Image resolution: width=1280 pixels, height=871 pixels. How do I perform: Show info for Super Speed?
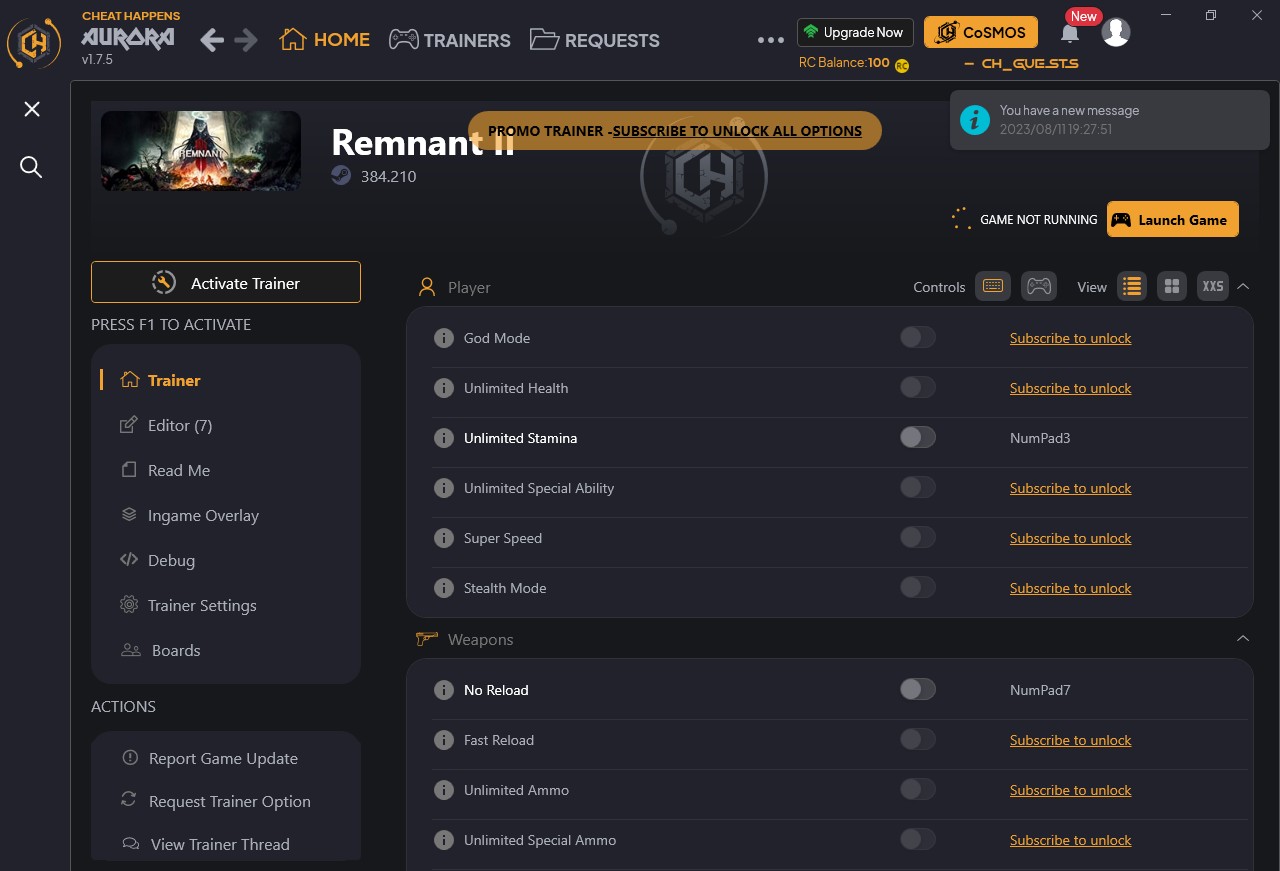click(x=444, y=538)
